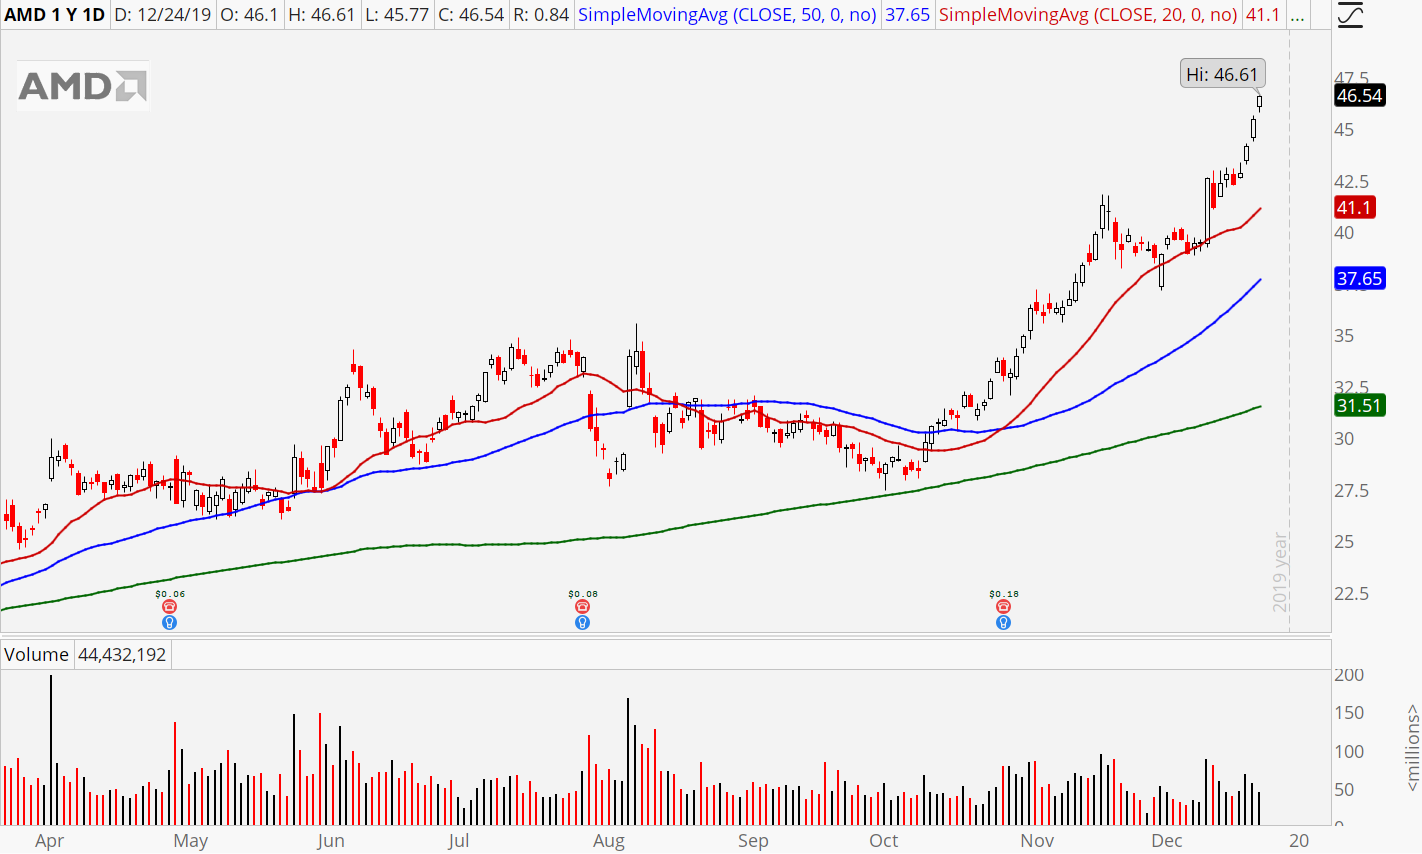Click the 20 year label on time axis
This screenshot has height=854, width=1422.
tap(1298, 841)
